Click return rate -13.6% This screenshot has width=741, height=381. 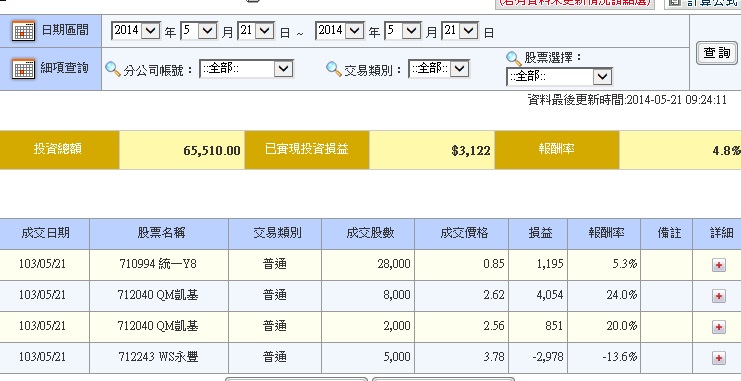click(x=620, y=357)
